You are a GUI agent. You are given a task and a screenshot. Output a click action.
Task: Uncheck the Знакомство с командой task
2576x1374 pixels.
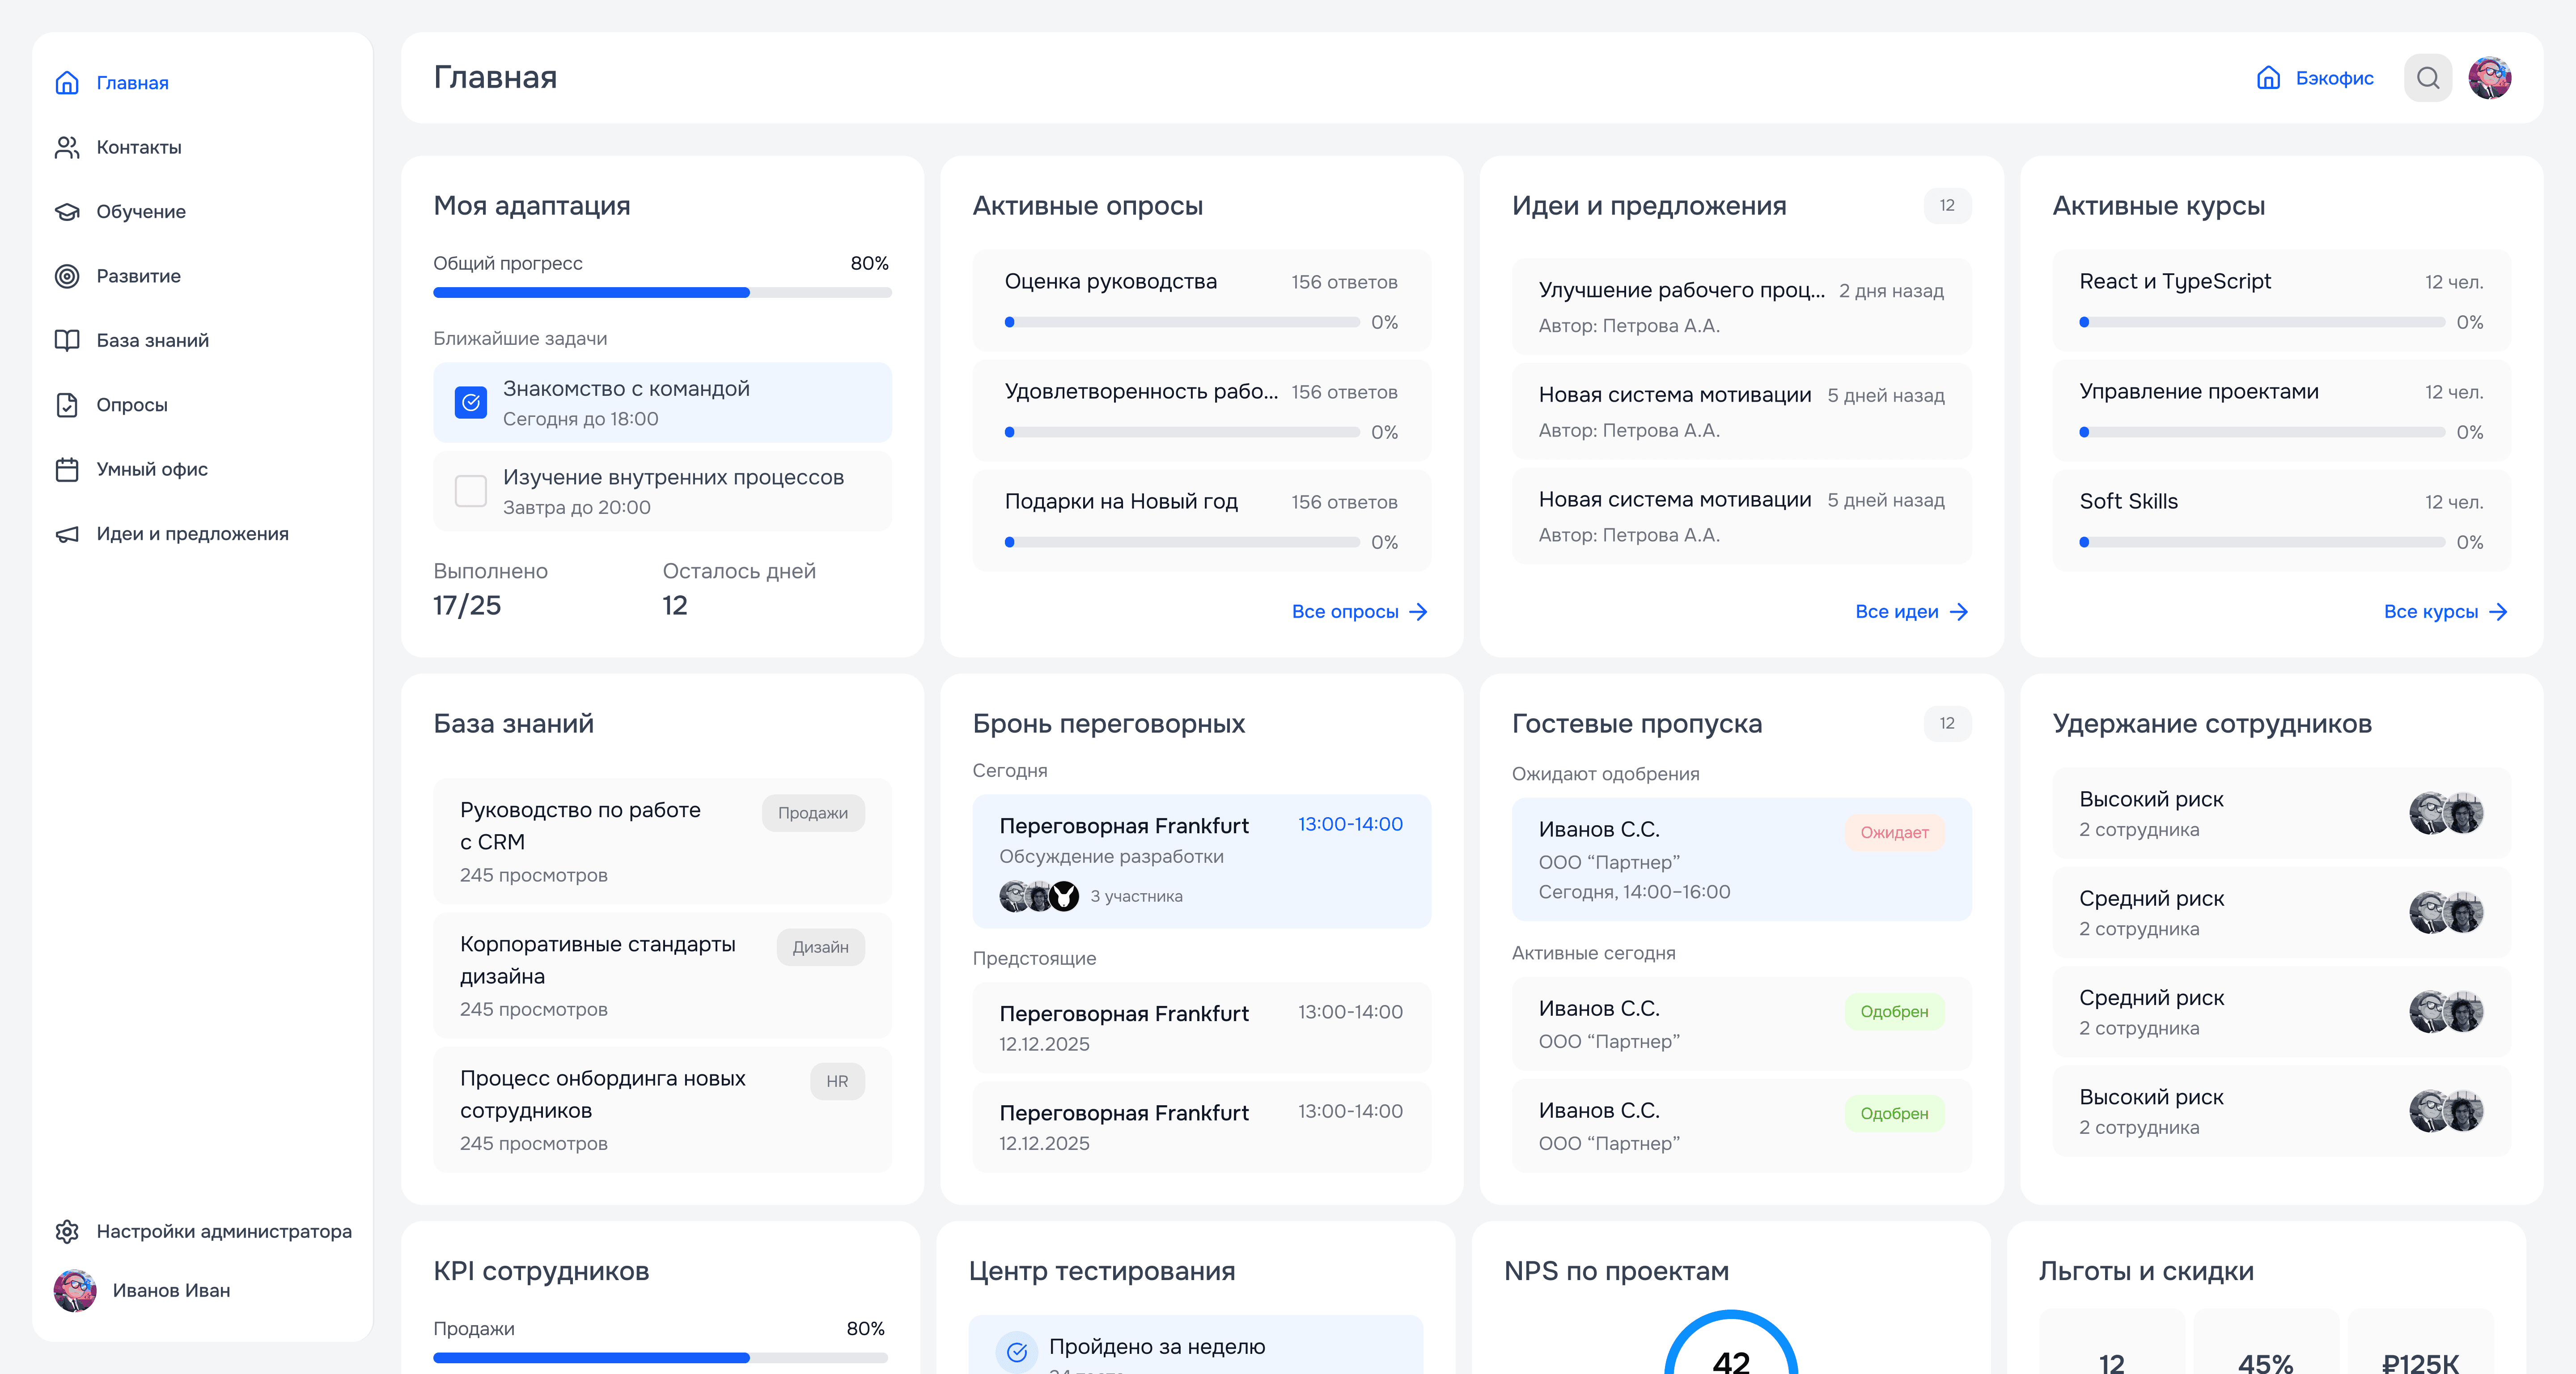click(x=471, y=402)
